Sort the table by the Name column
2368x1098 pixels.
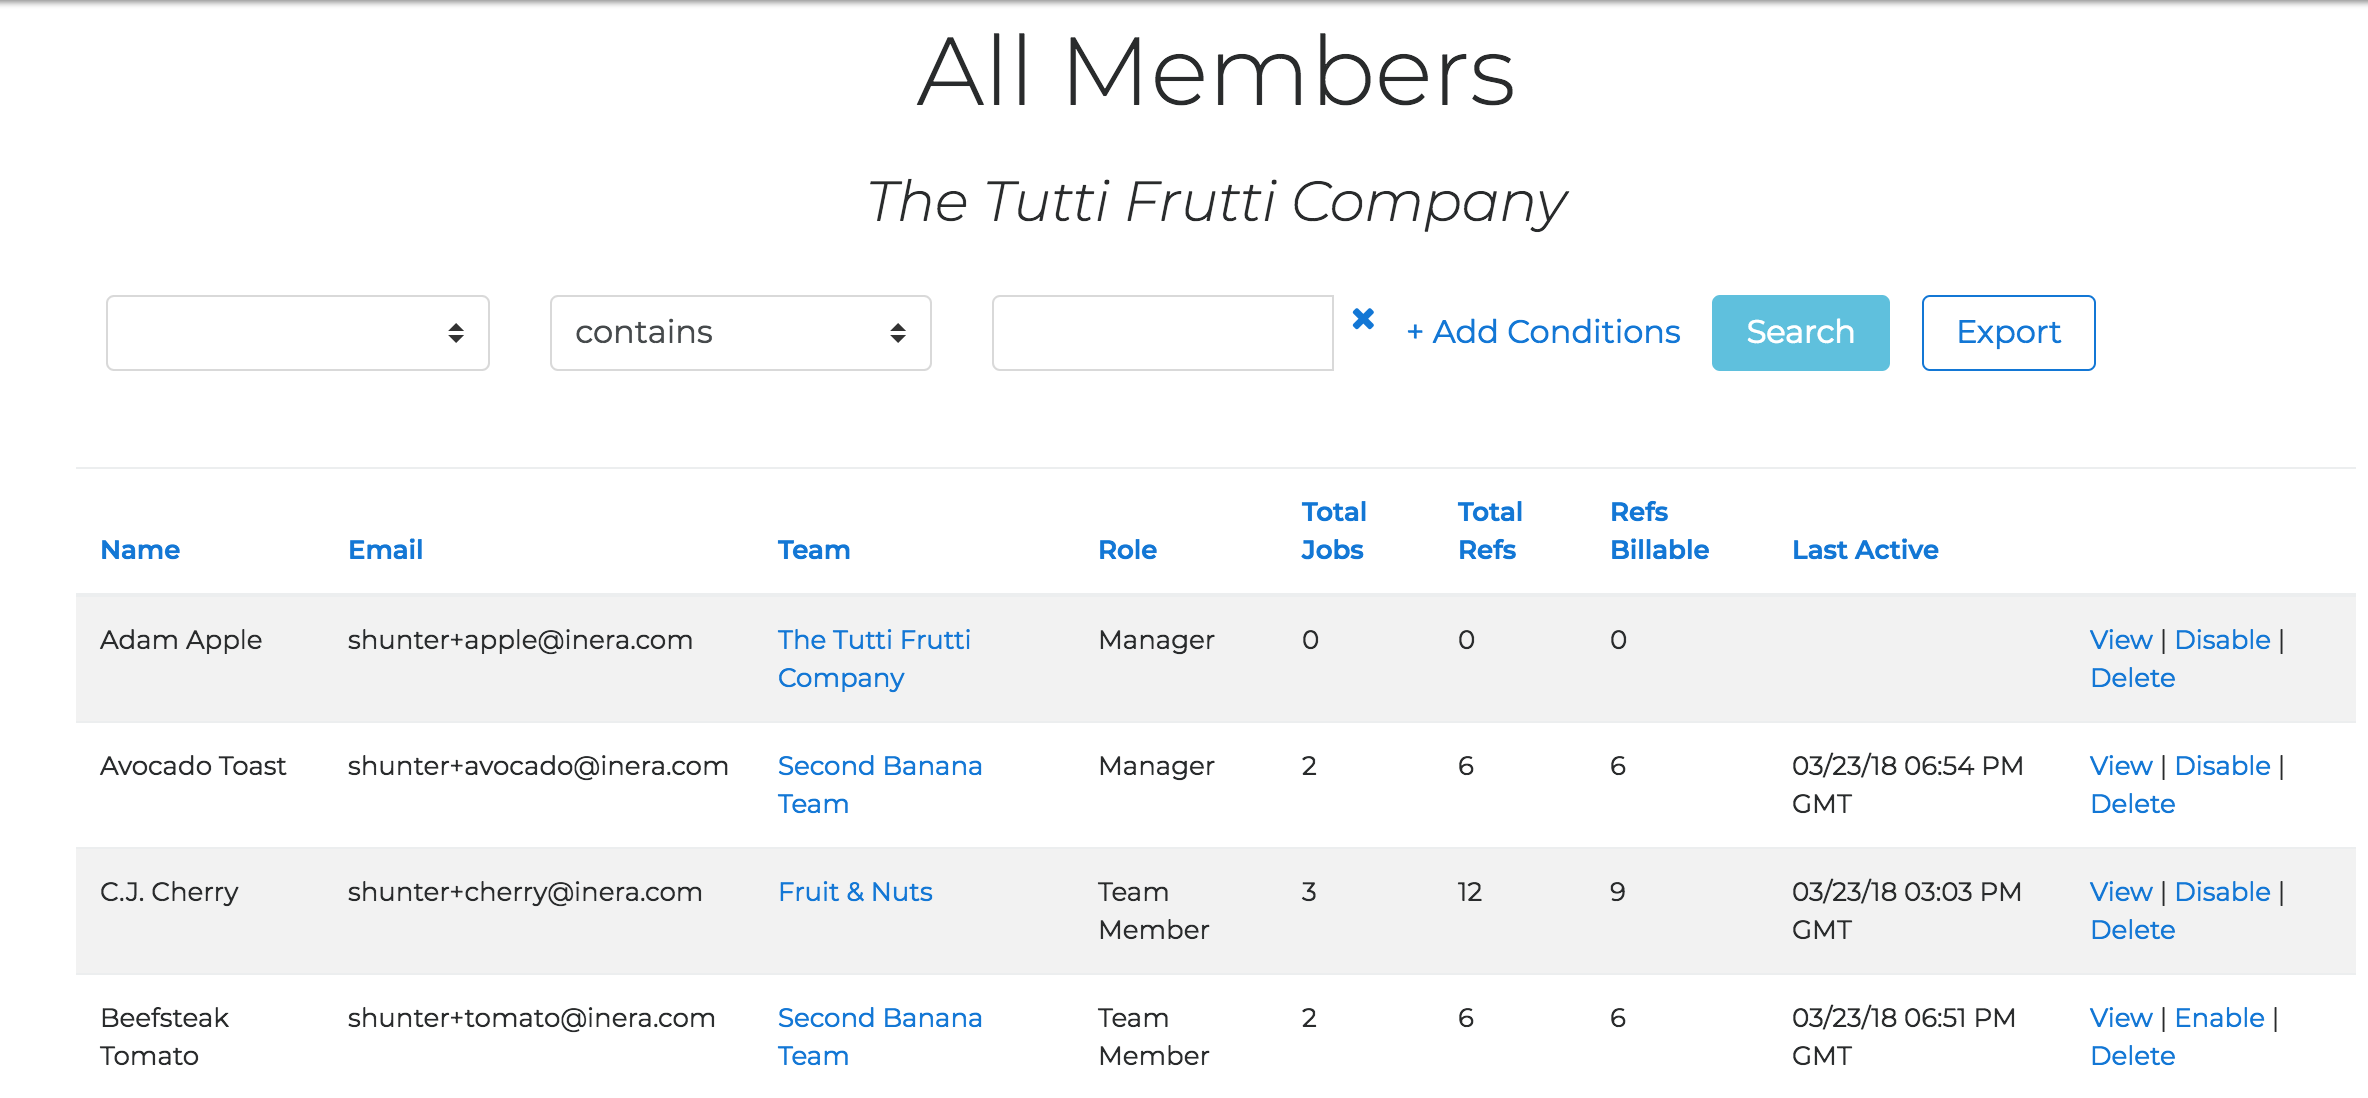click(x=140, y=550)
